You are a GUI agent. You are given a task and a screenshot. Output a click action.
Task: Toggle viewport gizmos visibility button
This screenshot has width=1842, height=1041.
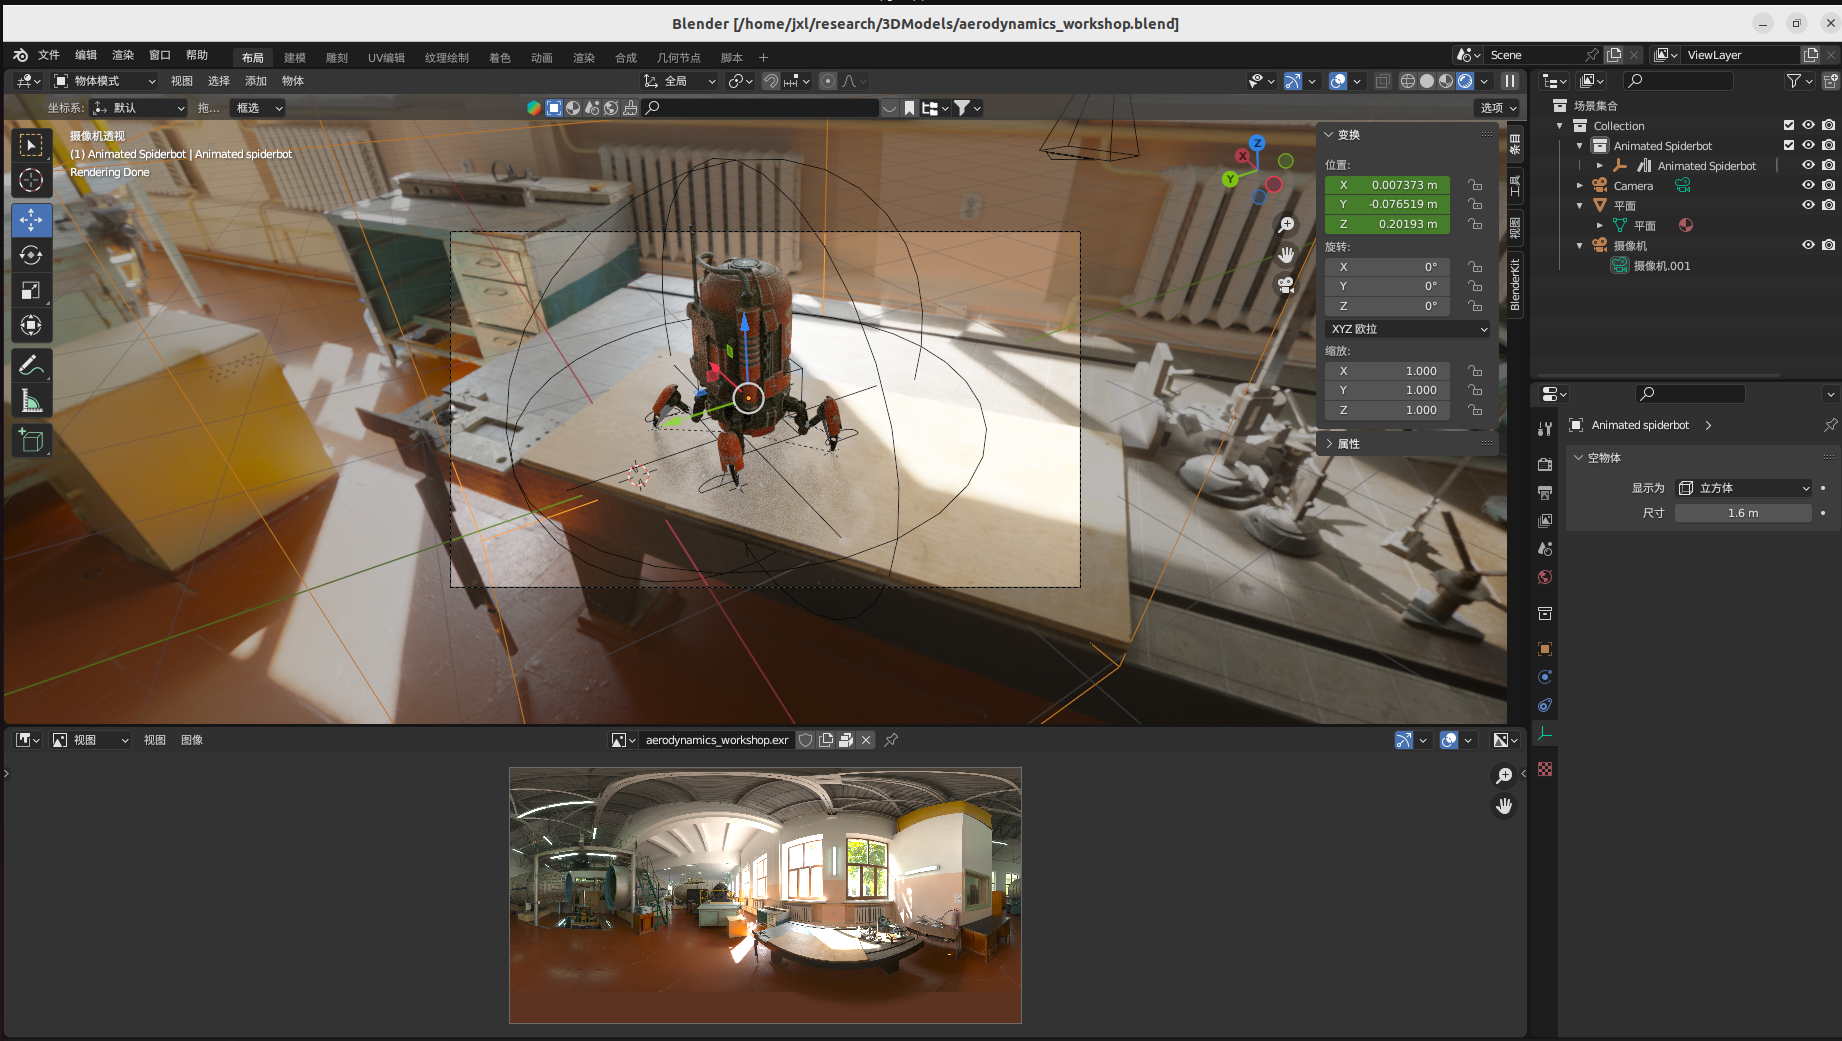coord(1293,81)
